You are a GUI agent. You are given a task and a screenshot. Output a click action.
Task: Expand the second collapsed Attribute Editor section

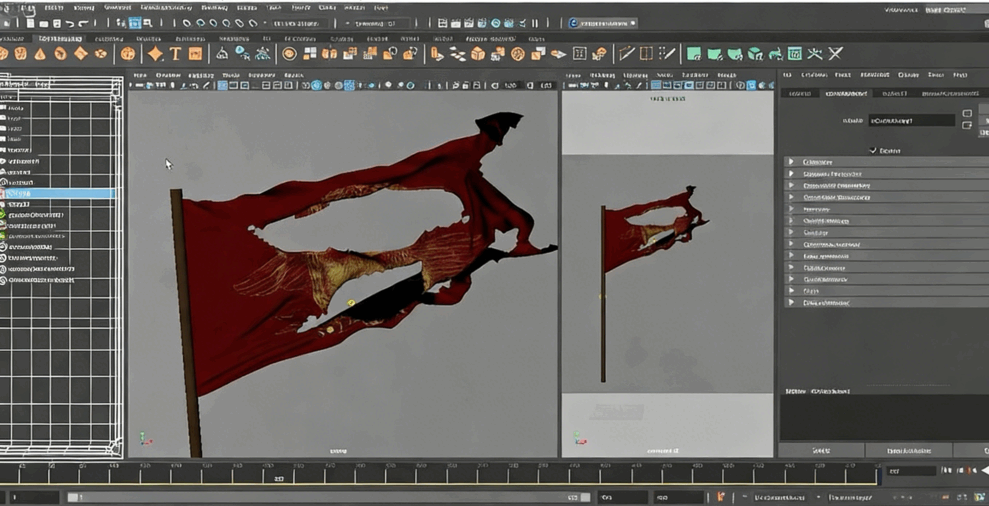point(791,174)
